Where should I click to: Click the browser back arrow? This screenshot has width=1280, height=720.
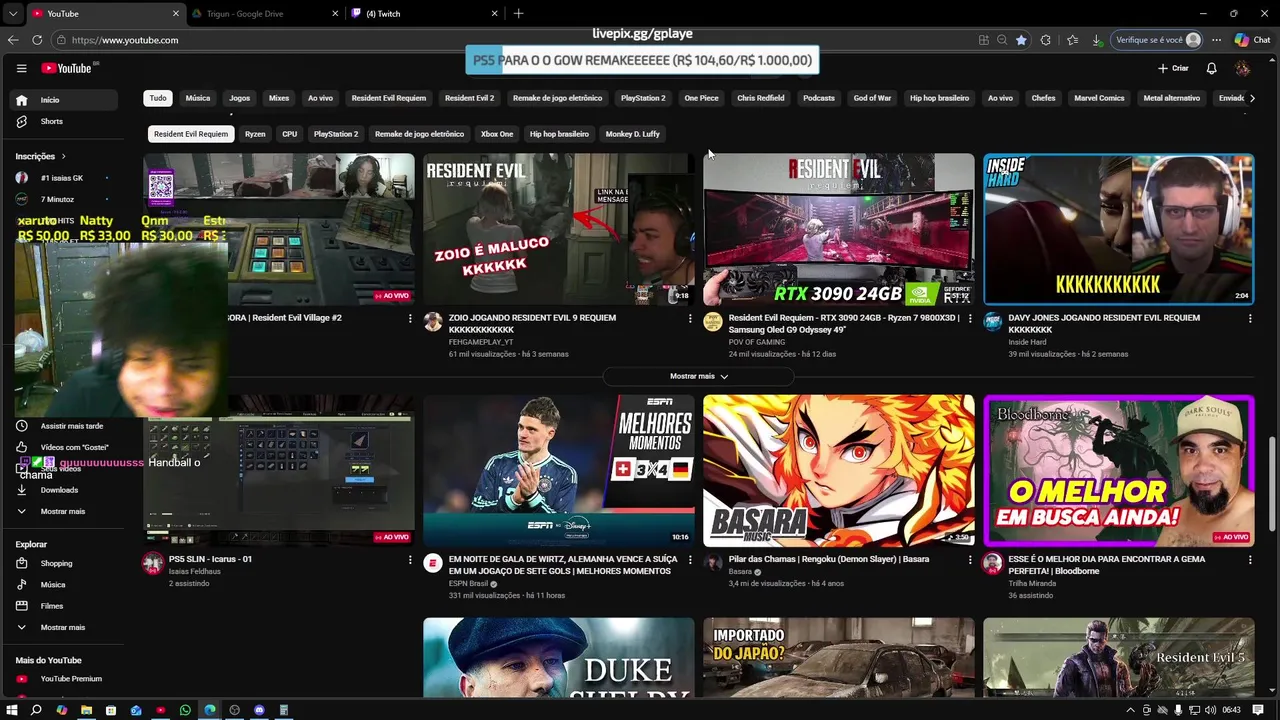(13, 40)
